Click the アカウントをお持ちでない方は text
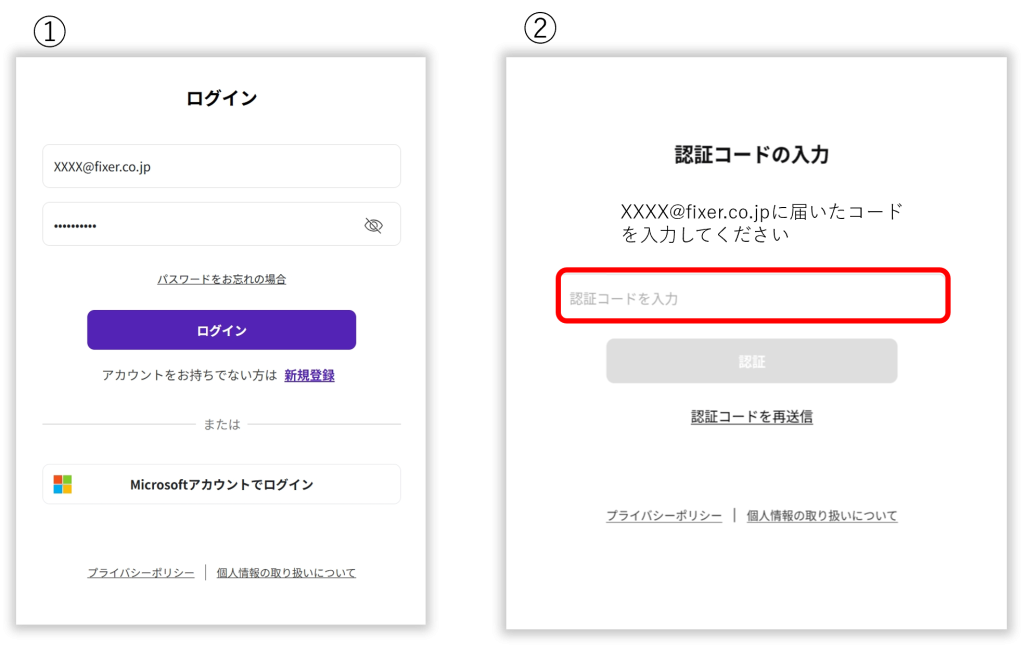Image resolution: width=1024 pixels, height=647 pixels. pos(189,375)
